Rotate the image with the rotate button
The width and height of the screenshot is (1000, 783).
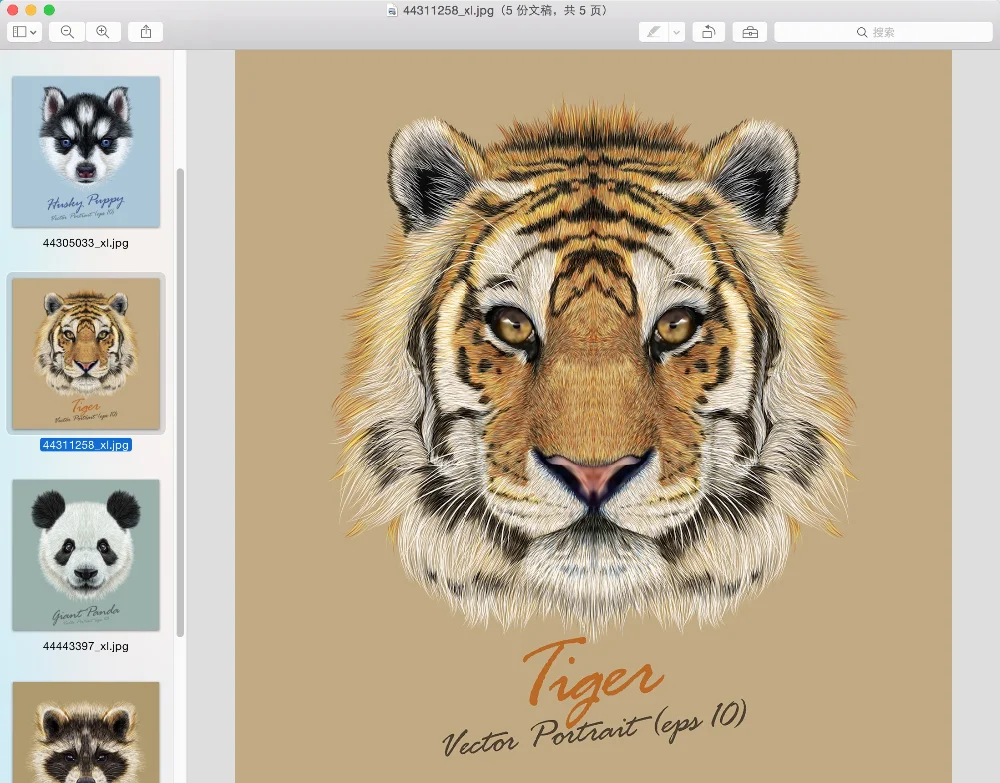pos(709,32)
